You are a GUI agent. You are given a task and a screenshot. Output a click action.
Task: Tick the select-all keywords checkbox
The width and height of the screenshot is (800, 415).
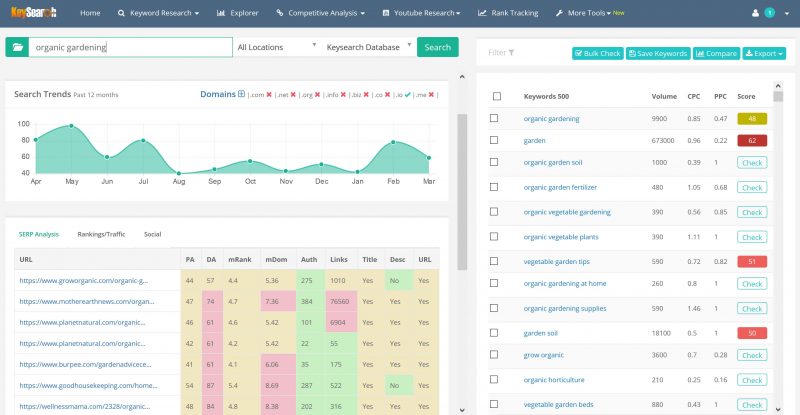click(497, 96)
